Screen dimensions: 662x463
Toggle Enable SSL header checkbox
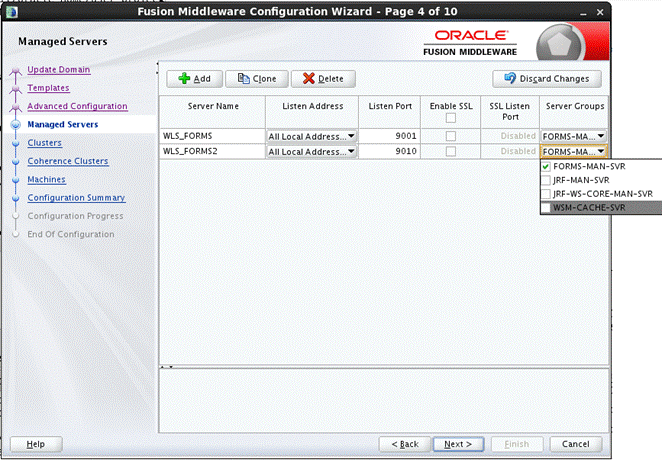pos(451,118)
